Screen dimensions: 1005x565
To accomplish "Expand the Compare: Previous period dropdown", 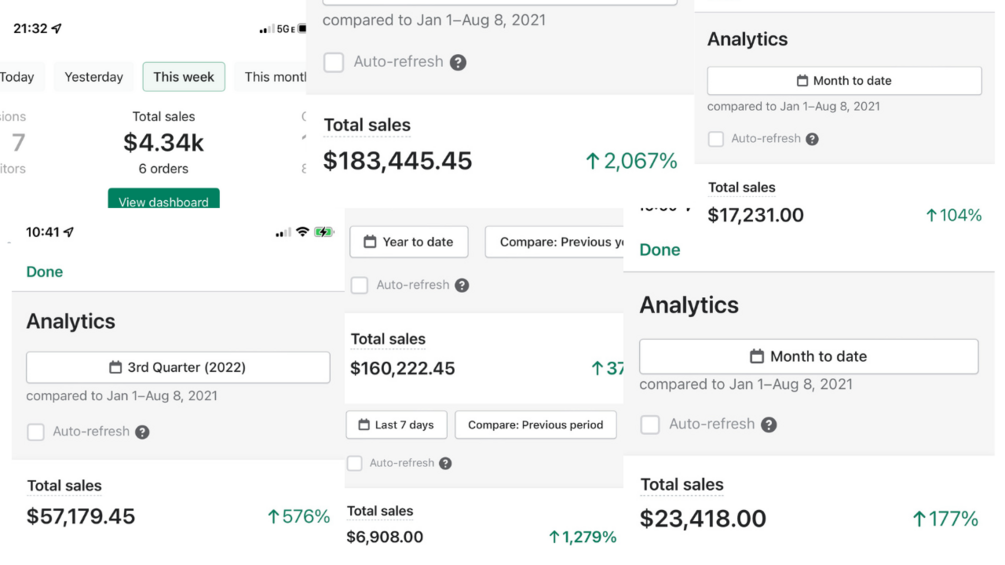I will tap(535, 425).
